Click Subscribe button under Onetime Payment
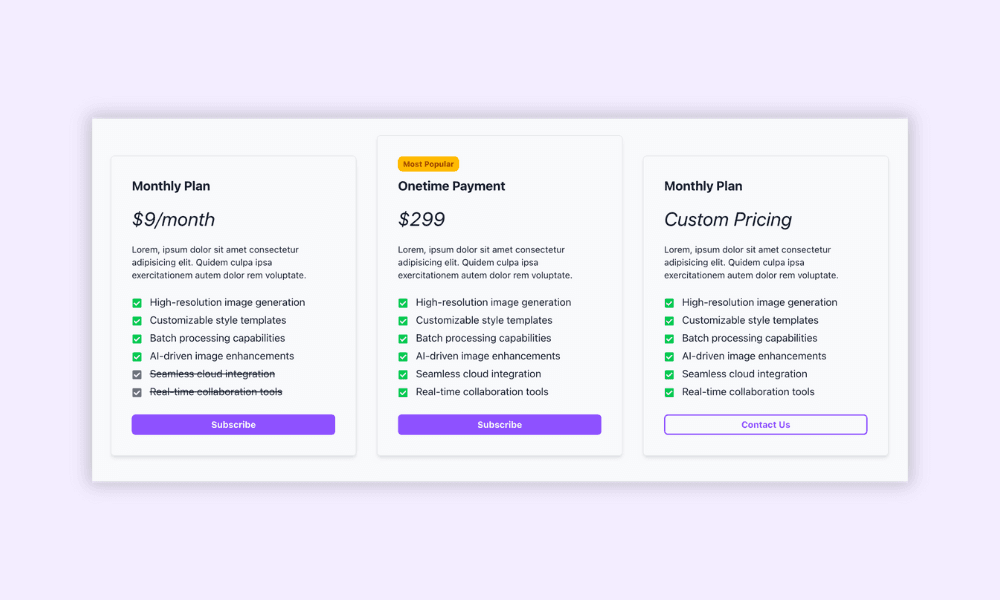The width and height of the screenshot is (1000, 600). 499,425
